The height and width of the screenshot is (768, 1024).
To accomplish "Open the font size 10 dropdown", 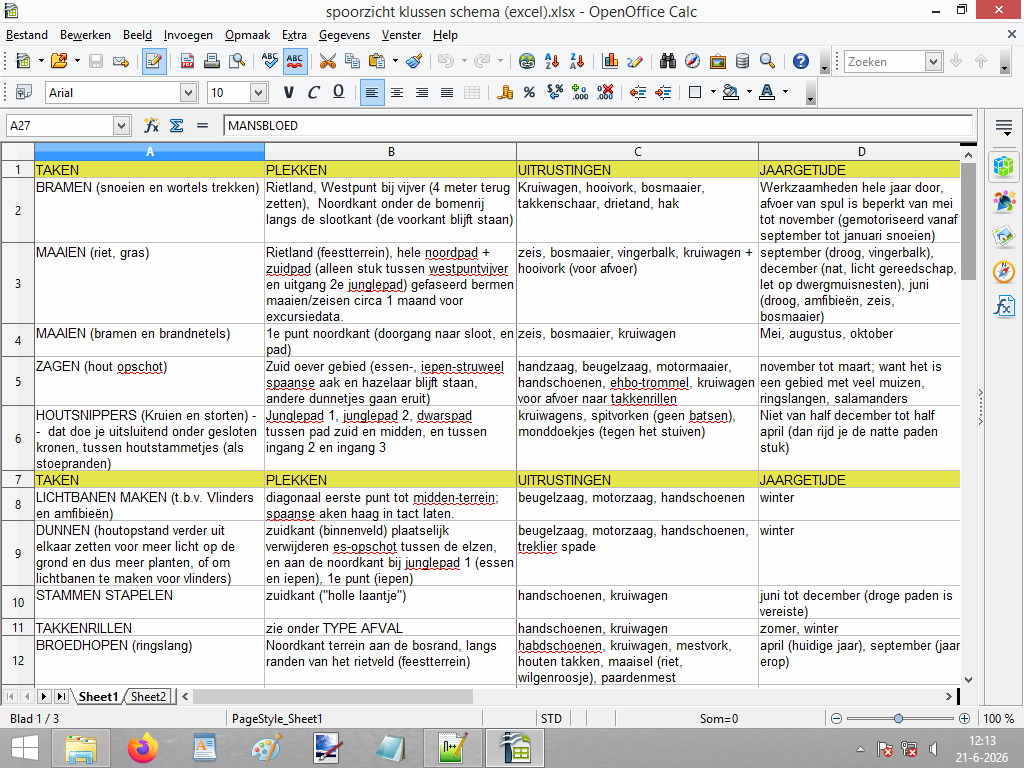I will coord(259,93).
